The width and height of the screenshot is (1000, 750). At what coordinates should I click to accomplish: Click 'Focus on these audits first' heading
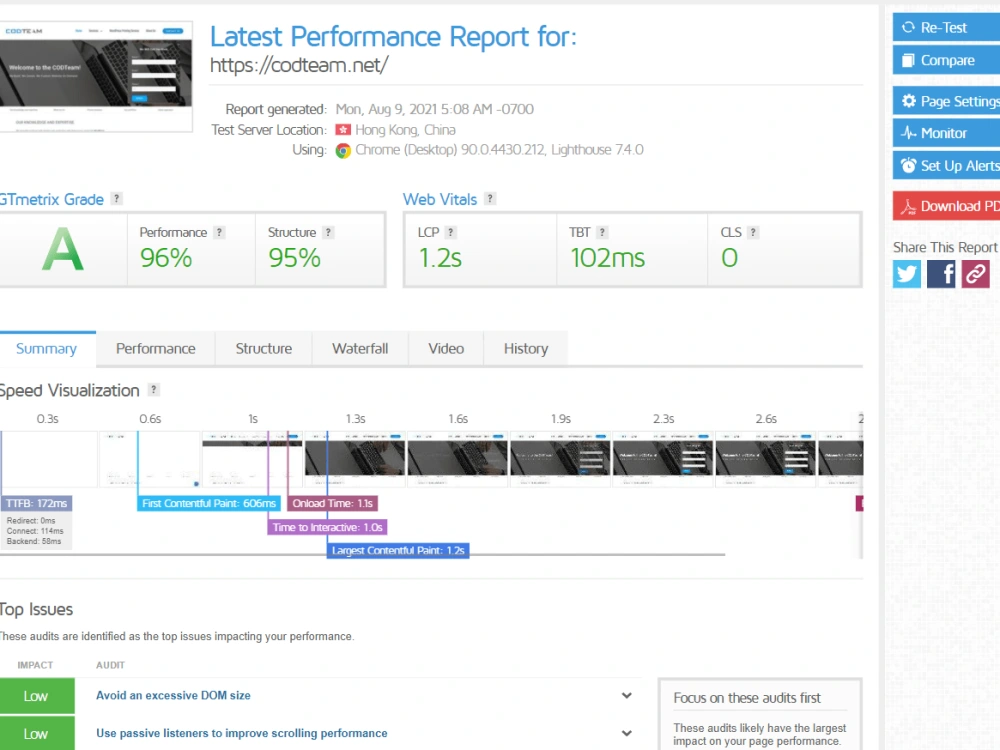pos(747,698)
